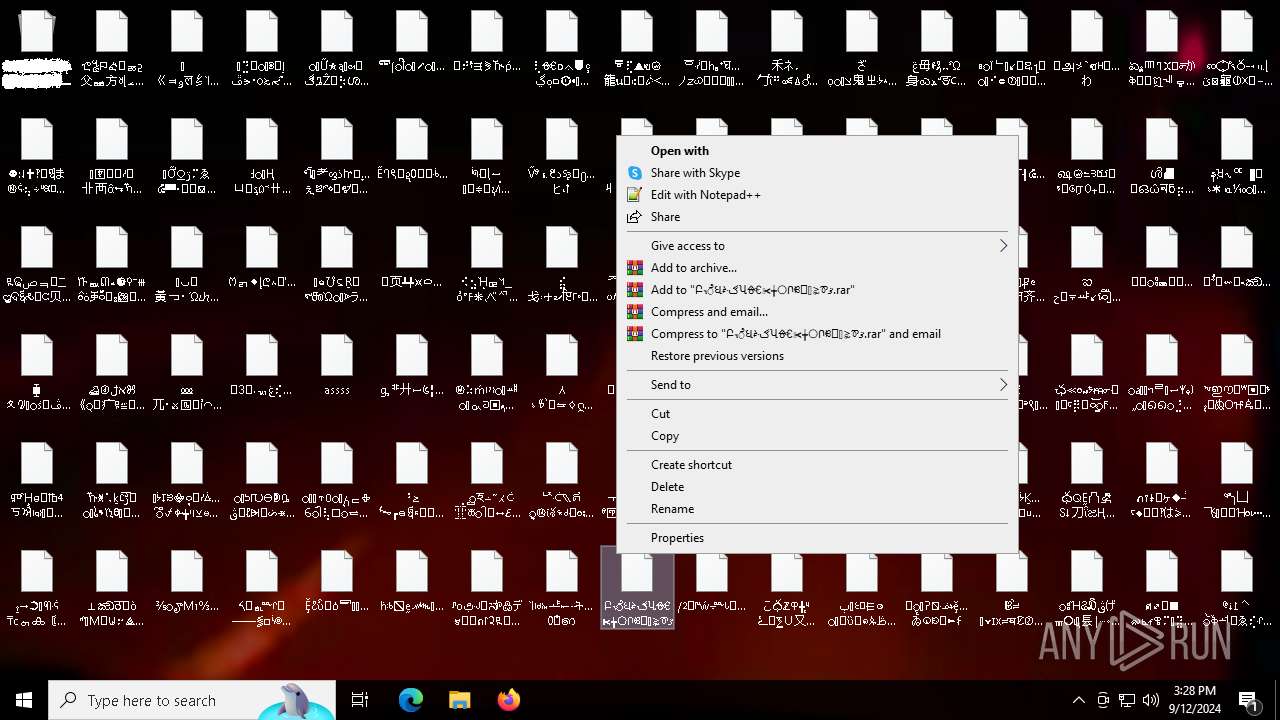The width and height of the screenshot is (1280, 720).
Task: Choose Rename in the context menu
Action: pos(817,509)
